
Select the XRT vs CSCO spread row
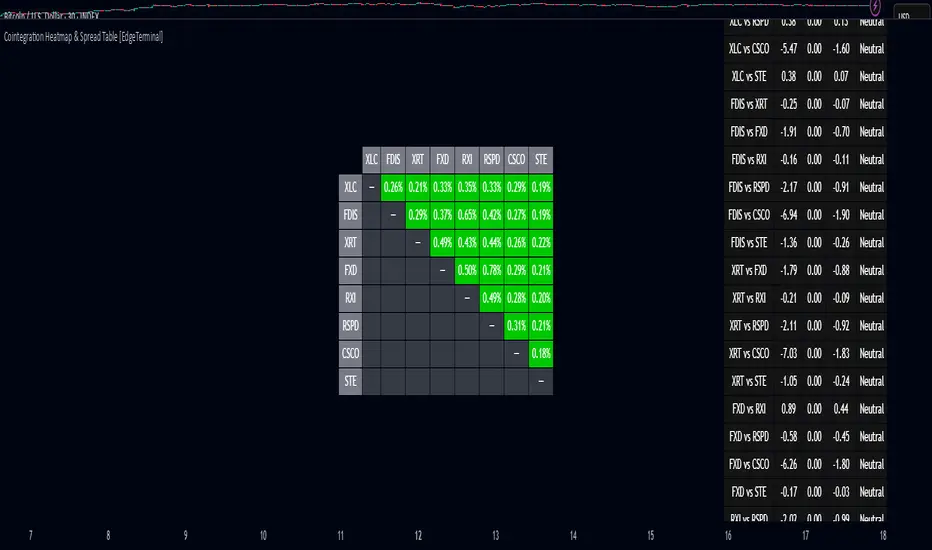tap(750, 353)
